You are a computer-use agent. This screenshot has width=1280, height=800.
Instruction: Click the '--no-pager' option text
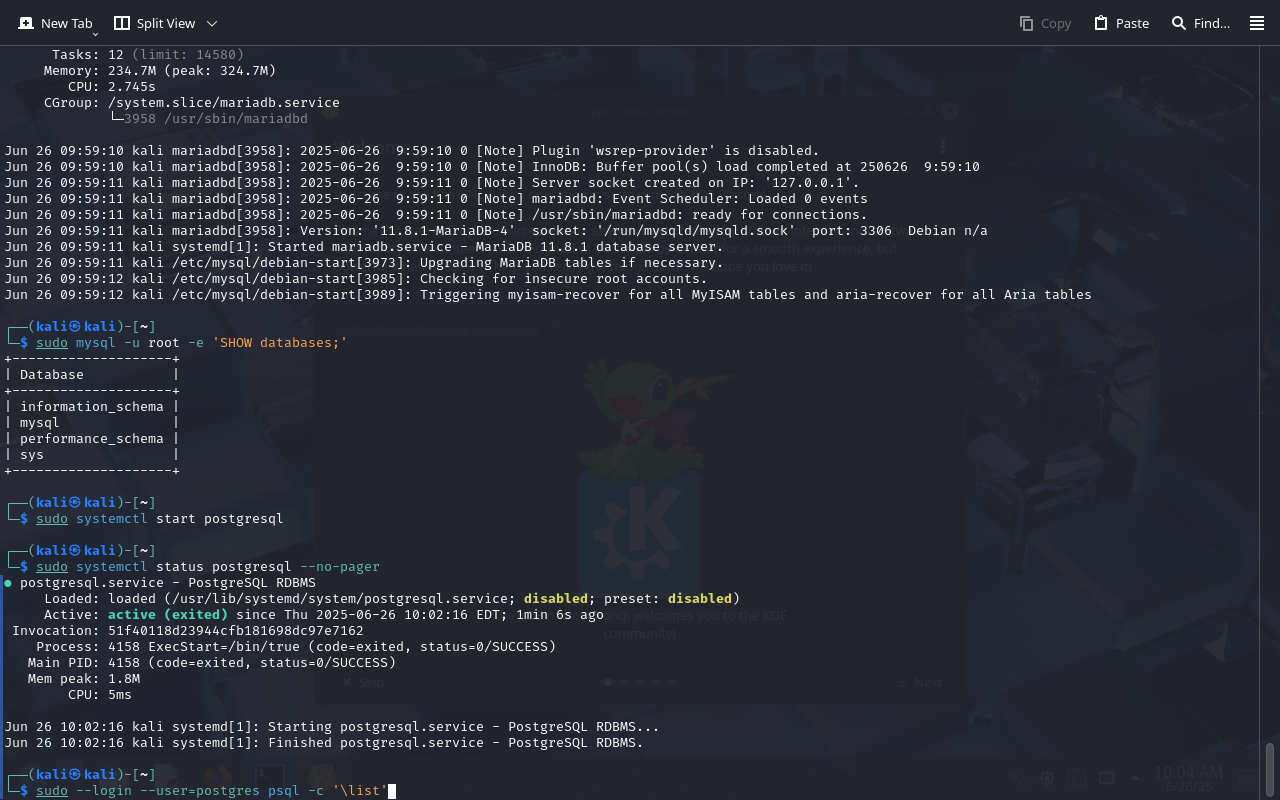click(x=340, y=567)
